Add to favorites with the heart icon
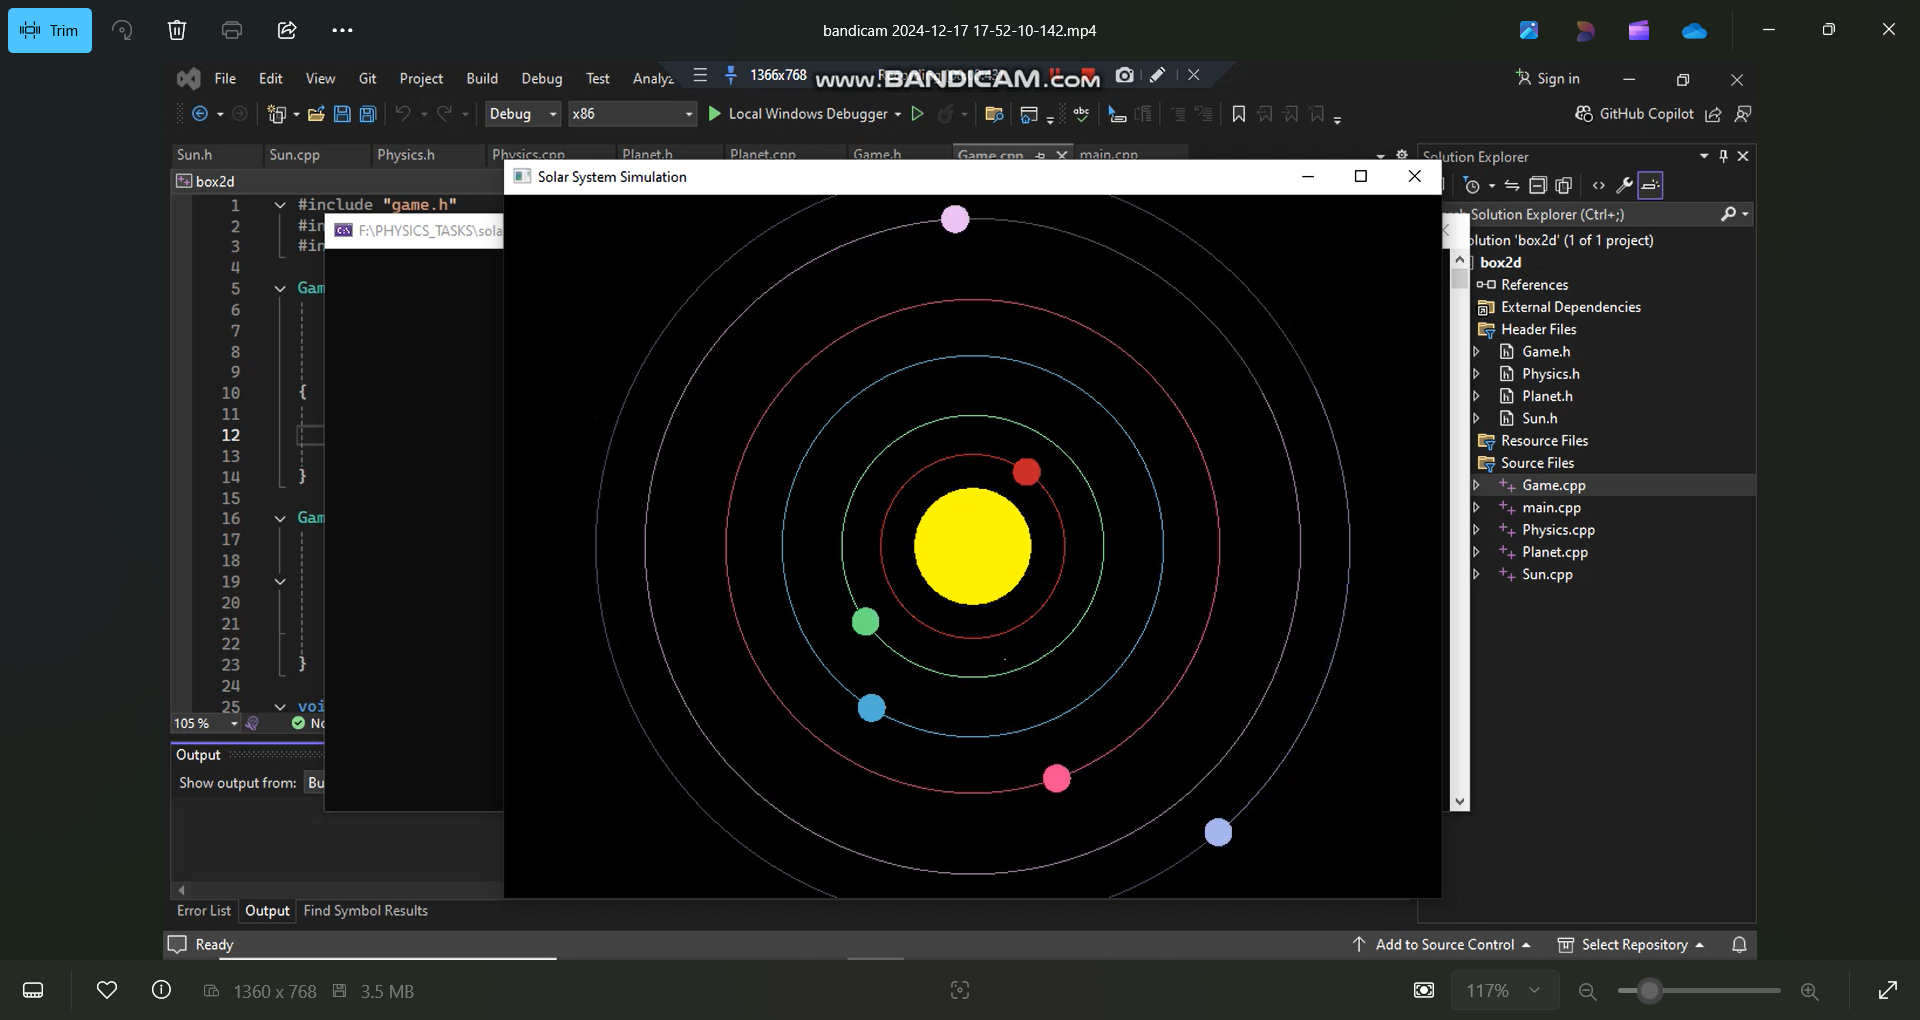The height and width of the screenshot is (1020, 1920). [x=107, y=990]
